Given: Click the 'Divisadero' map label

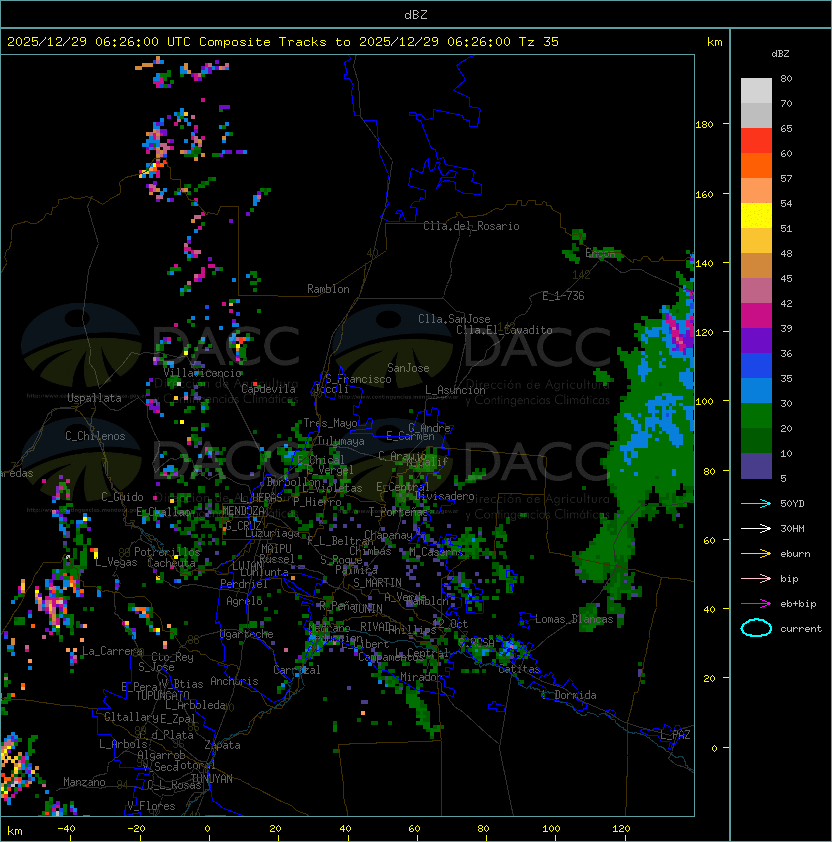Looking at the screenshot, I should tap(444, 496).
